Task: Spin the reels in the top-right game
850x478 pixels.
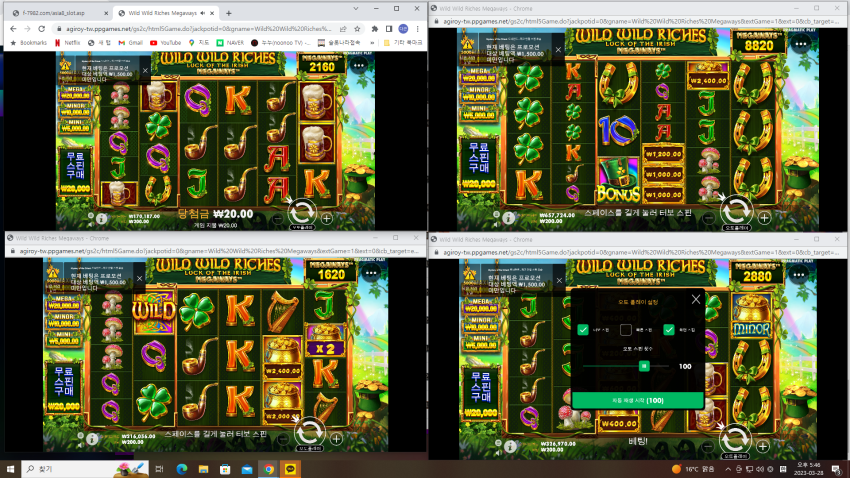Action: tap(736, 210)
